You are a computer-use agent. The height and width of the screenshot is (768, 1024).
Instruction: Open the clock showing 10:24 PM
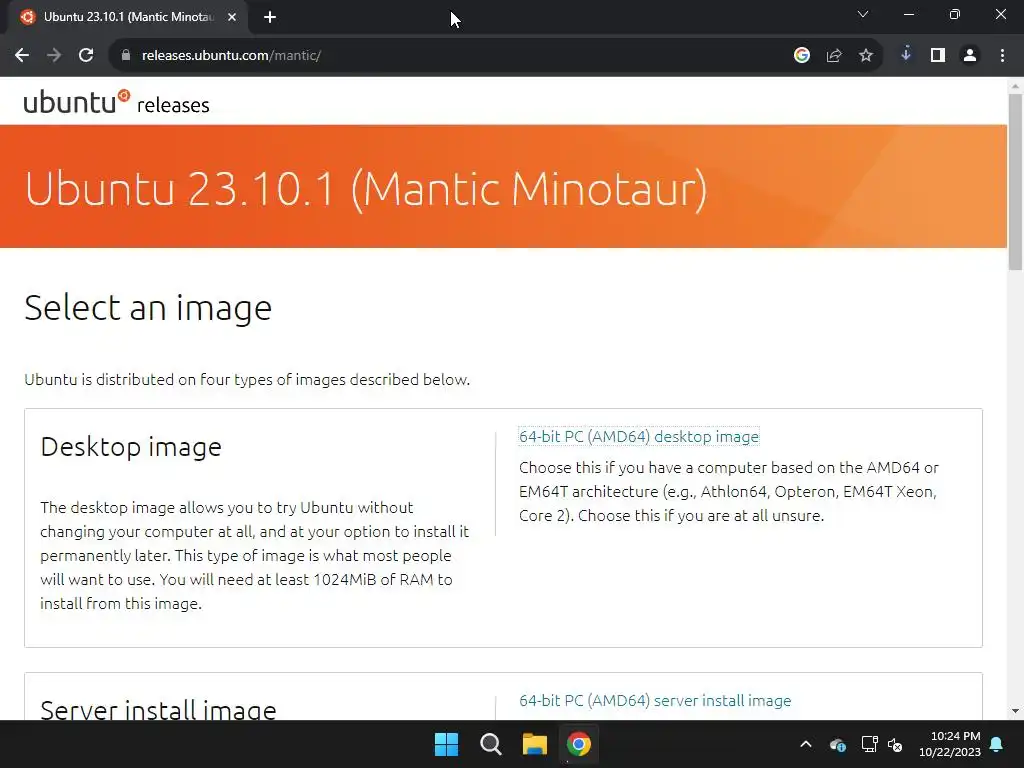pyautogui.click(x=950, y=744)
